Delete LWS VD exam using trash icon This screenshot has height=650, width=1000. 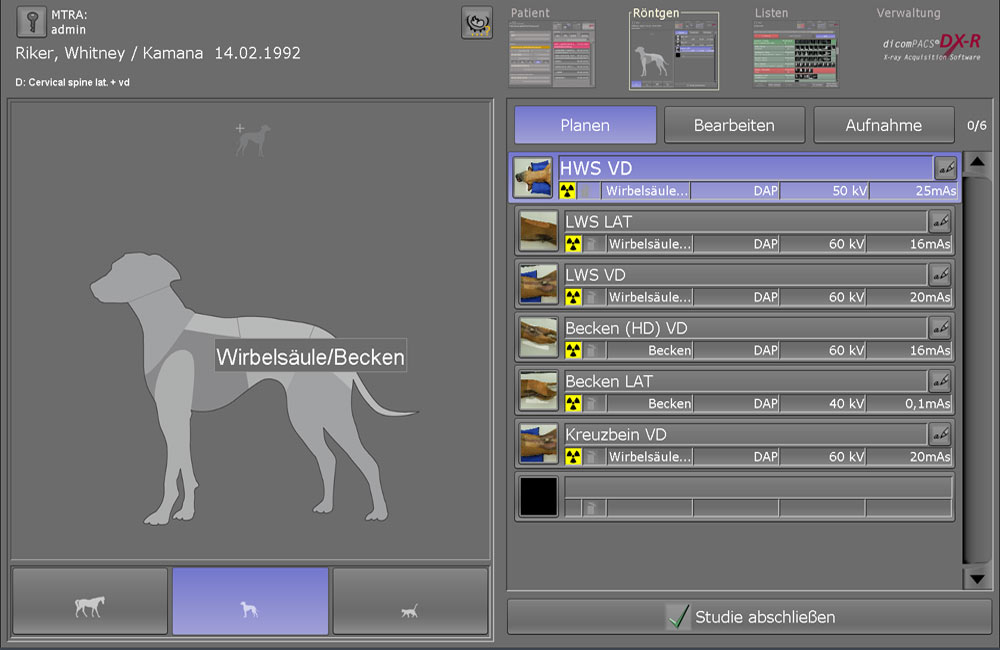593,297
